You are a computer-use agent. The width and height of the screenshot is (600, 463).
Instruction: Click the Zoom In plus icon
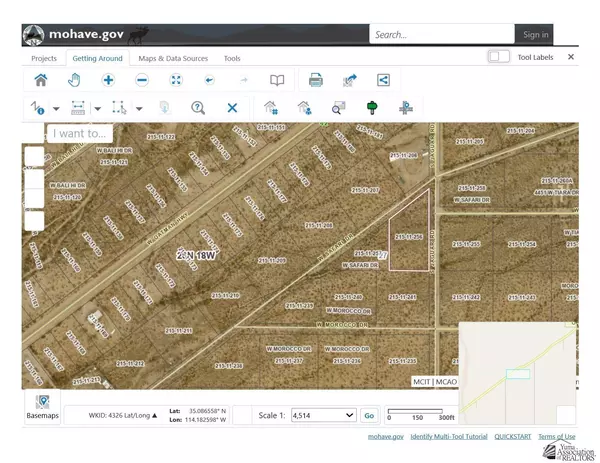point(109,80)
